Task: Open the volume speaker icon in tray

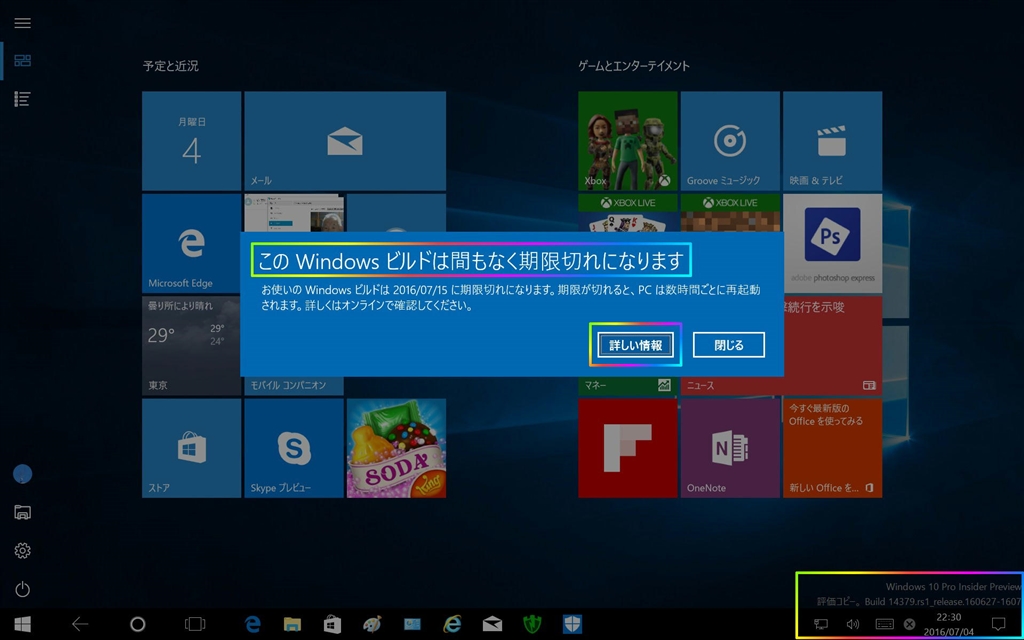Action: pos(852,624)
